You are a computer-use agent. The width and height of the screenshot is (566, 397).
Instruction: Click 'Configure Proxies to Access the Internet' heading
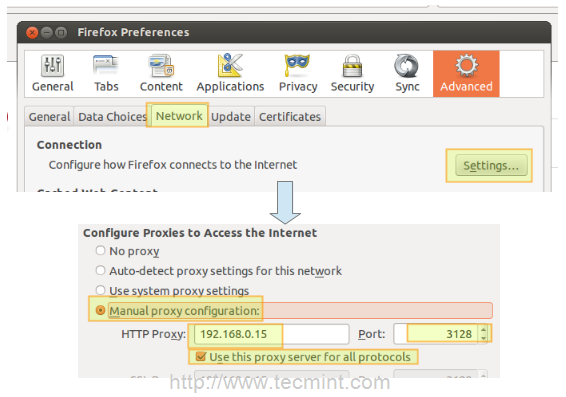tap(200, 233)
